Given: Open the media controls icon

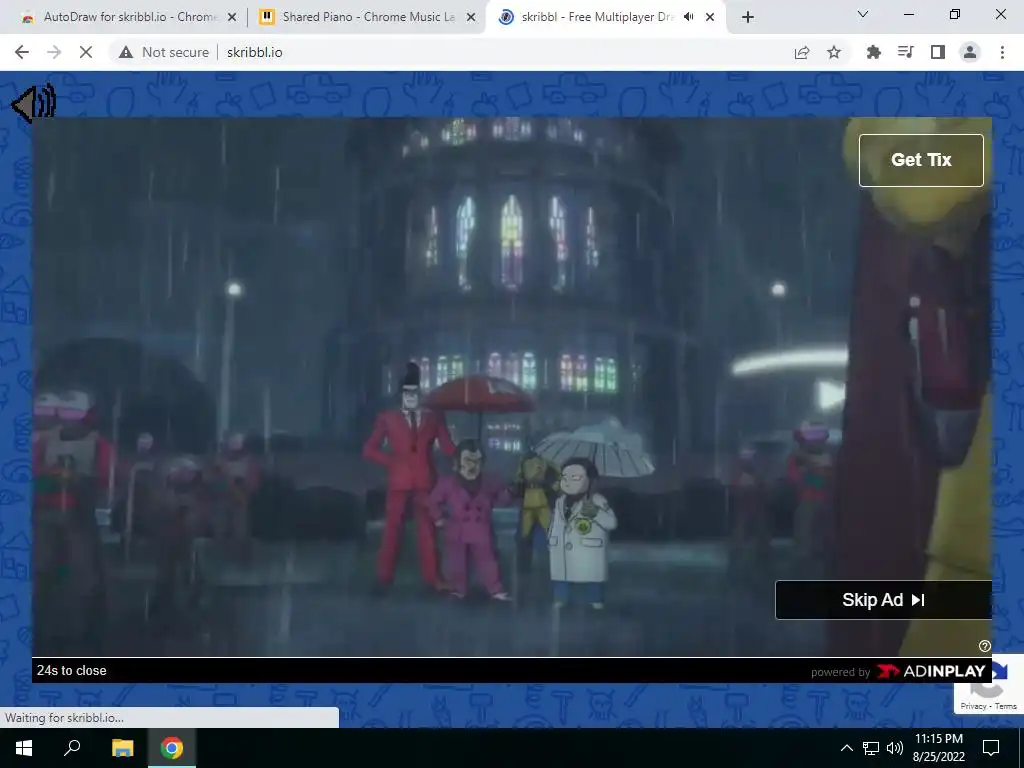Looking at the screenshot, I should click(x=905, y=52).
